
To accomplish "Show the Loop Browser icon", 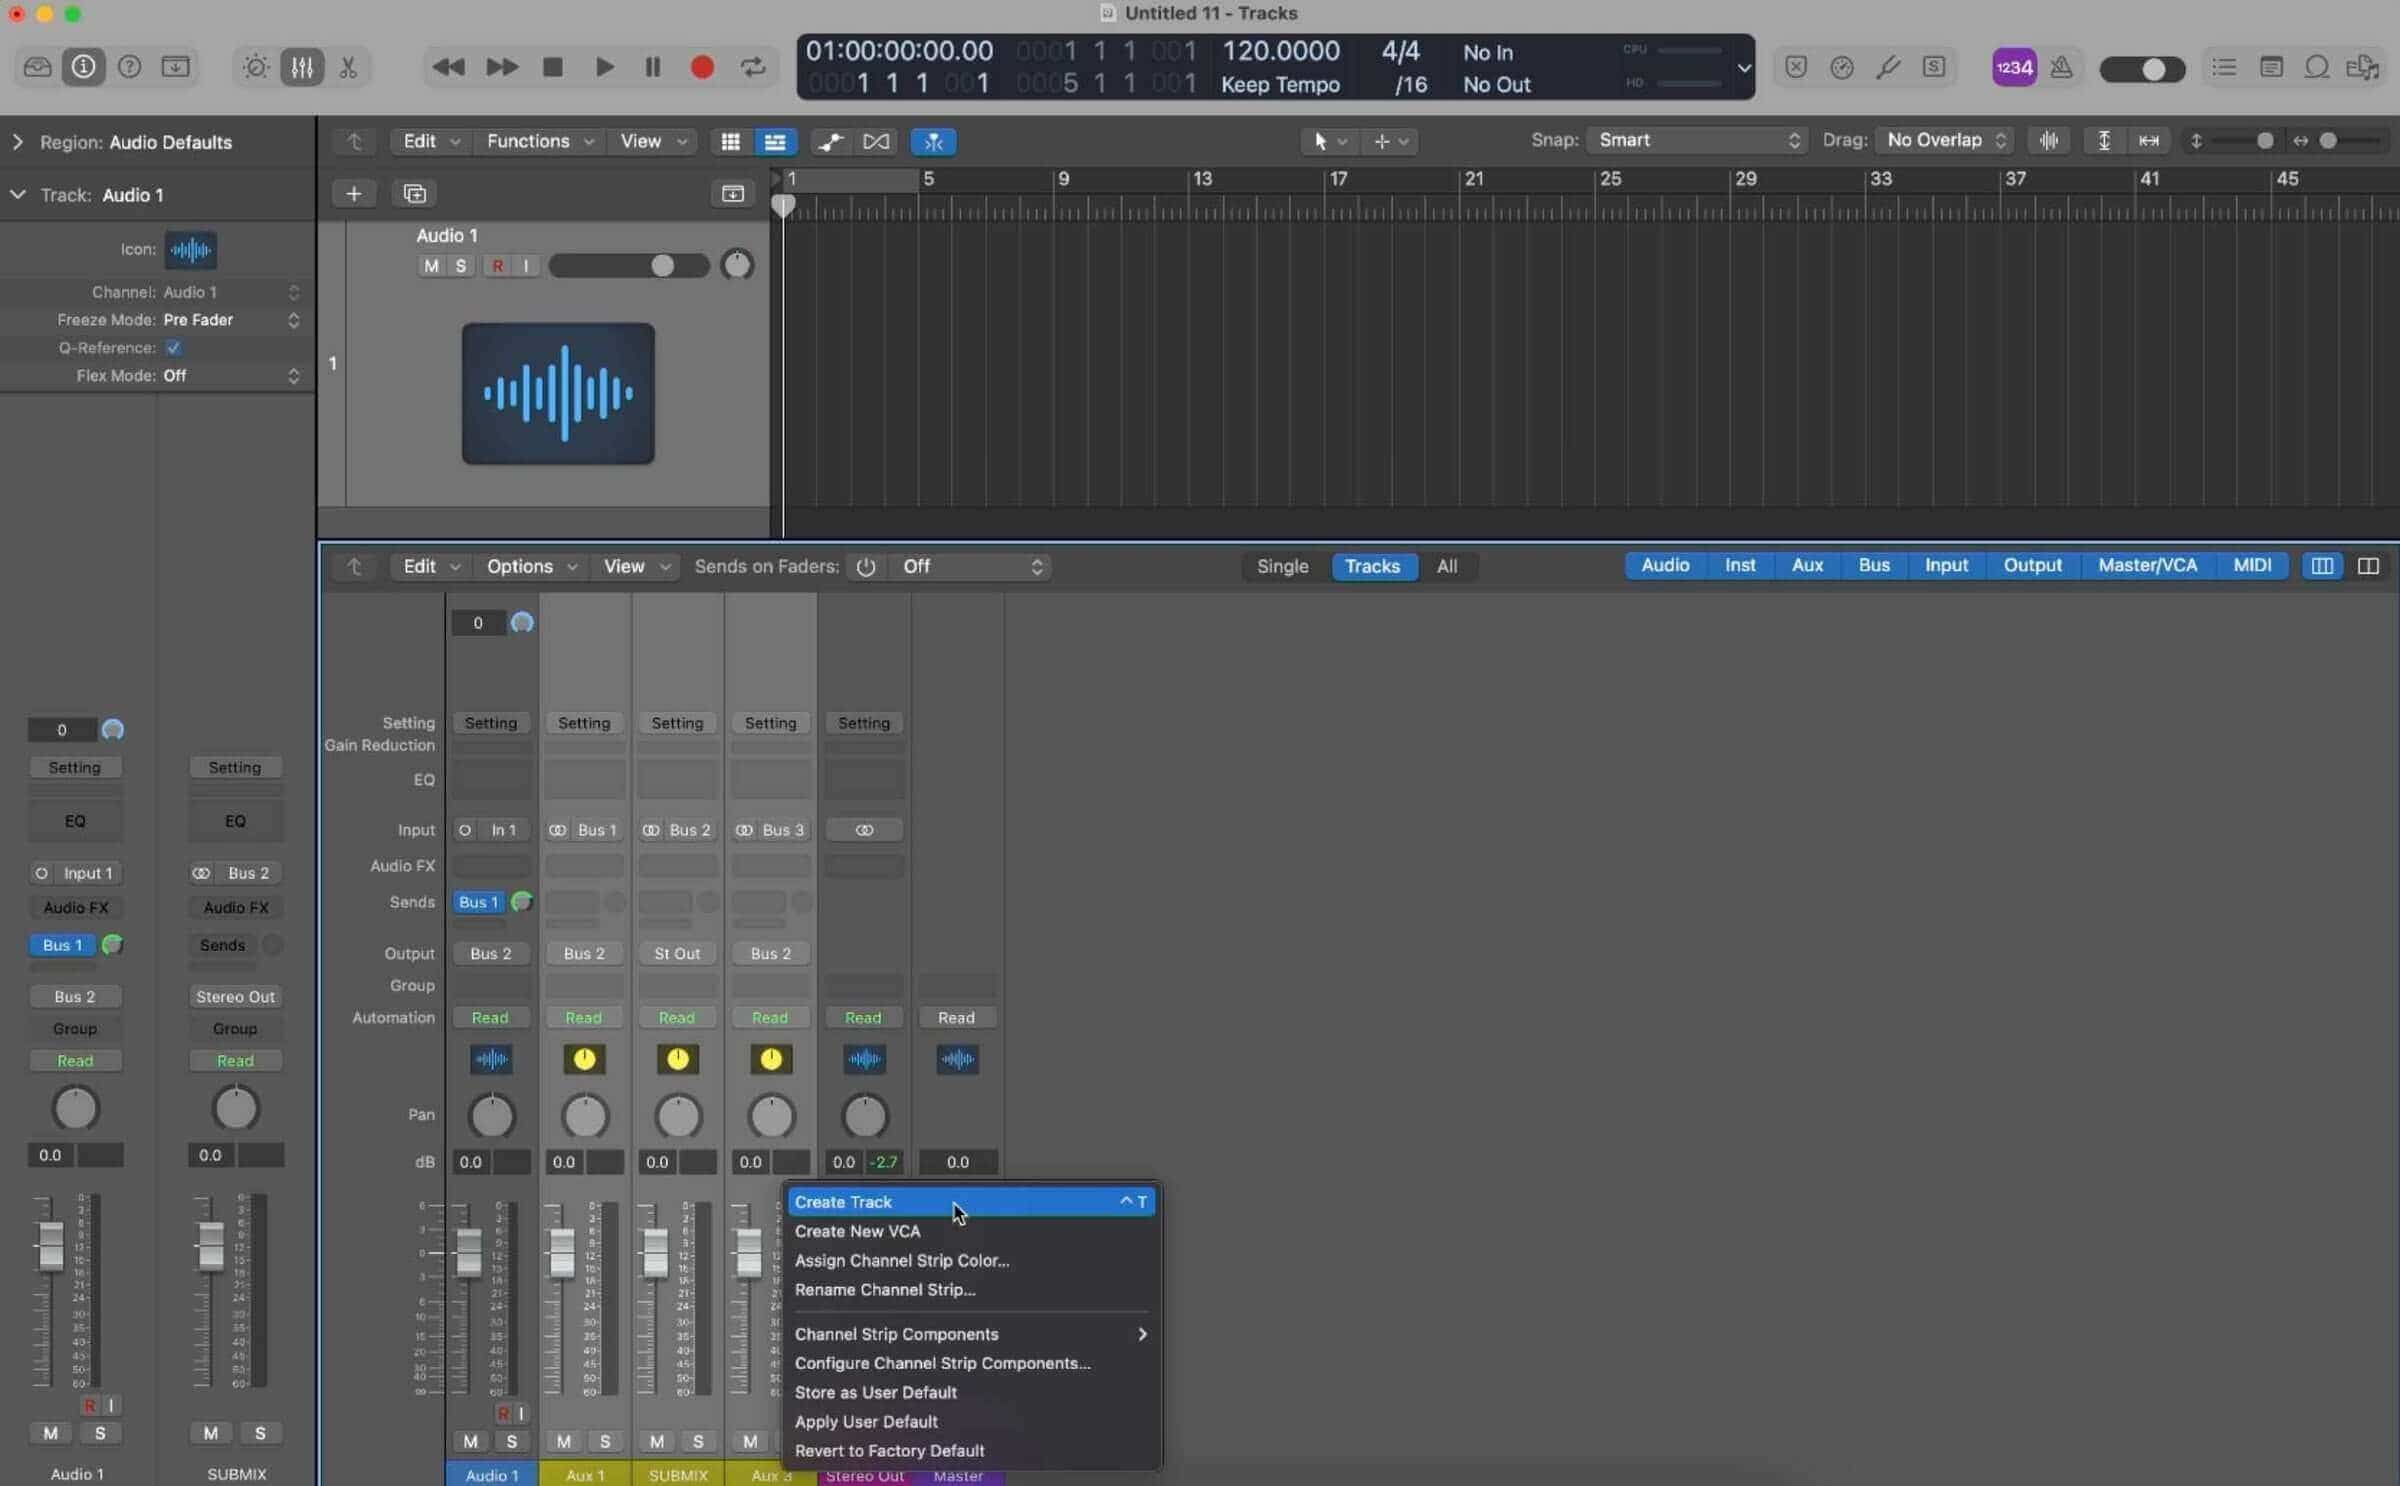I will (x=2316, y=67).
